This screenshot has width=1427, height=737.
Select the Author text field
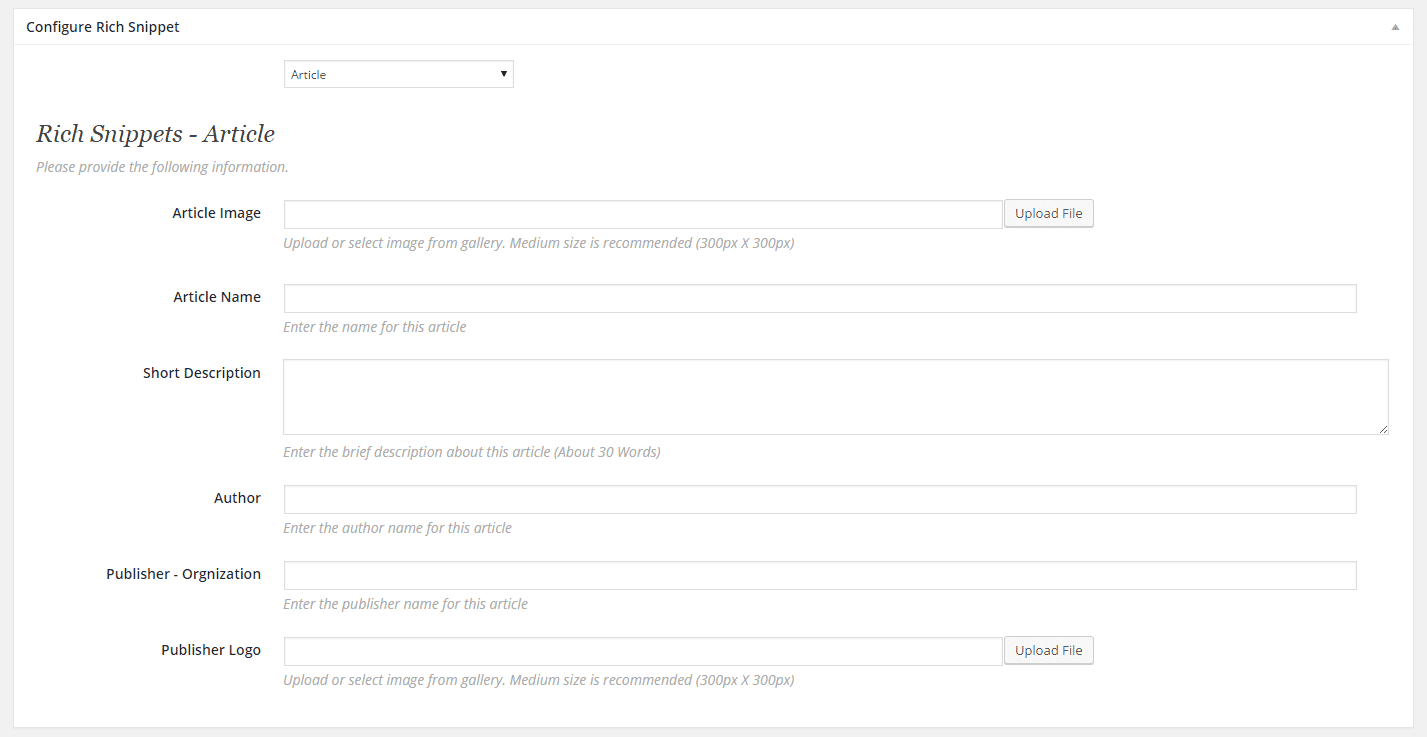[x=820, y=499]
